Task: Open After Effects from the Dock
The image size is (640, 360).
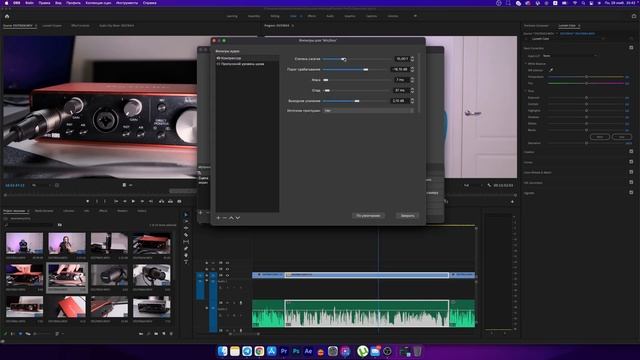Action: [308, 351]
